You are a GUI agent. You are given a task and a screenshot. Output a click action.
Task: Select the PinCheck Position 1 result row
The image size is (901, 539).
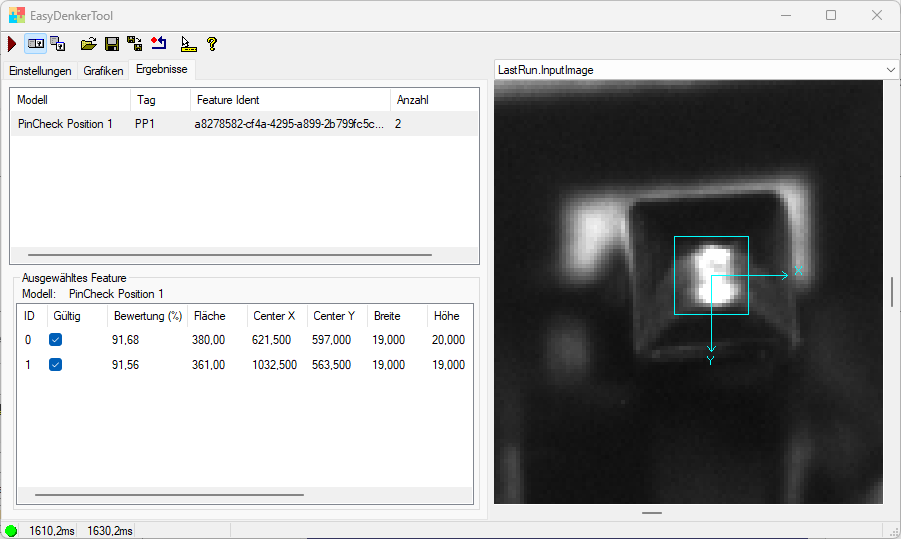click(66, 124)
